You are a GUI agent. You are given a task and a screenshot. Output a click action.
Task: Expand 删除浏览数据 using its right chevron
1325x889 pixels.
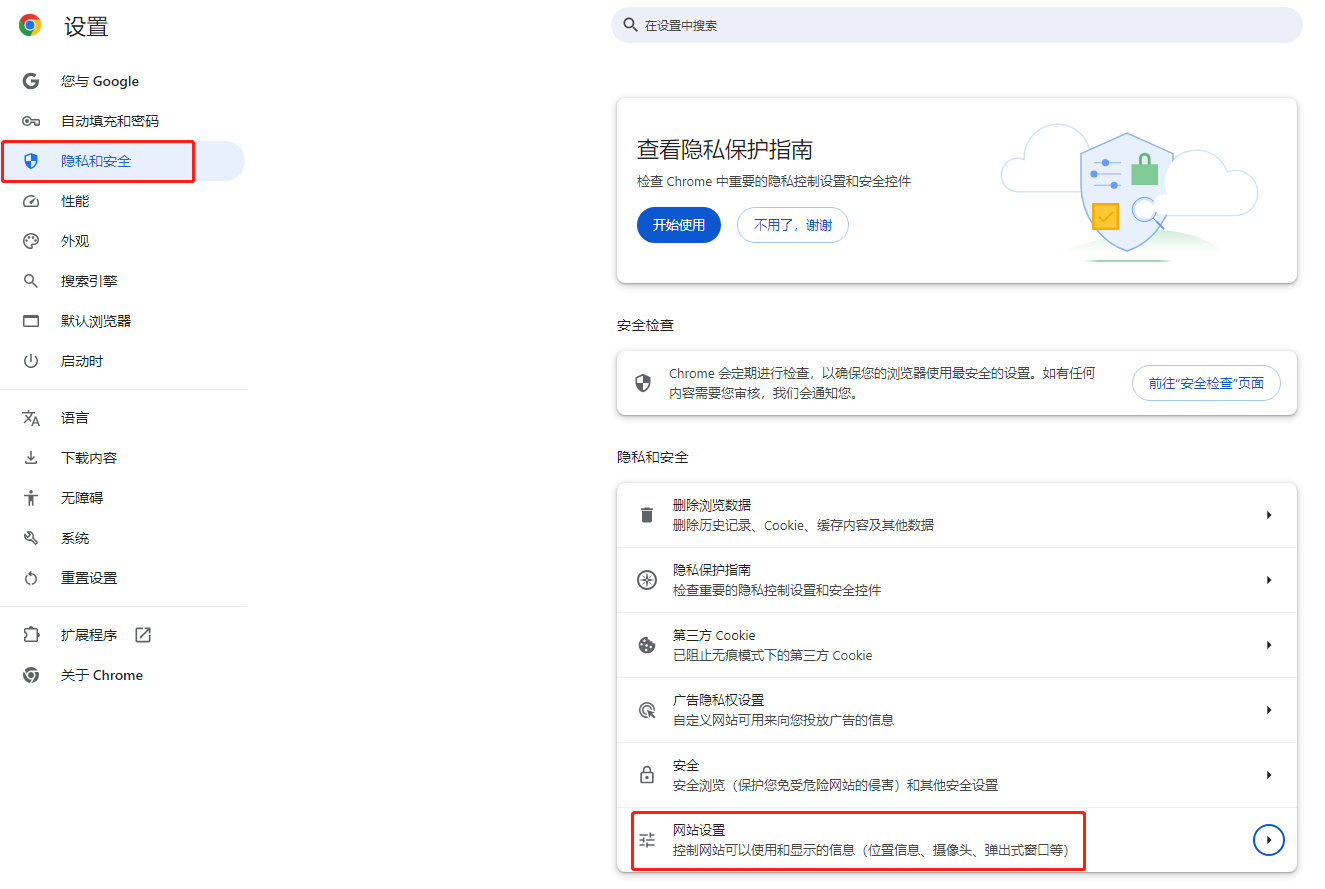point(1268,514)
